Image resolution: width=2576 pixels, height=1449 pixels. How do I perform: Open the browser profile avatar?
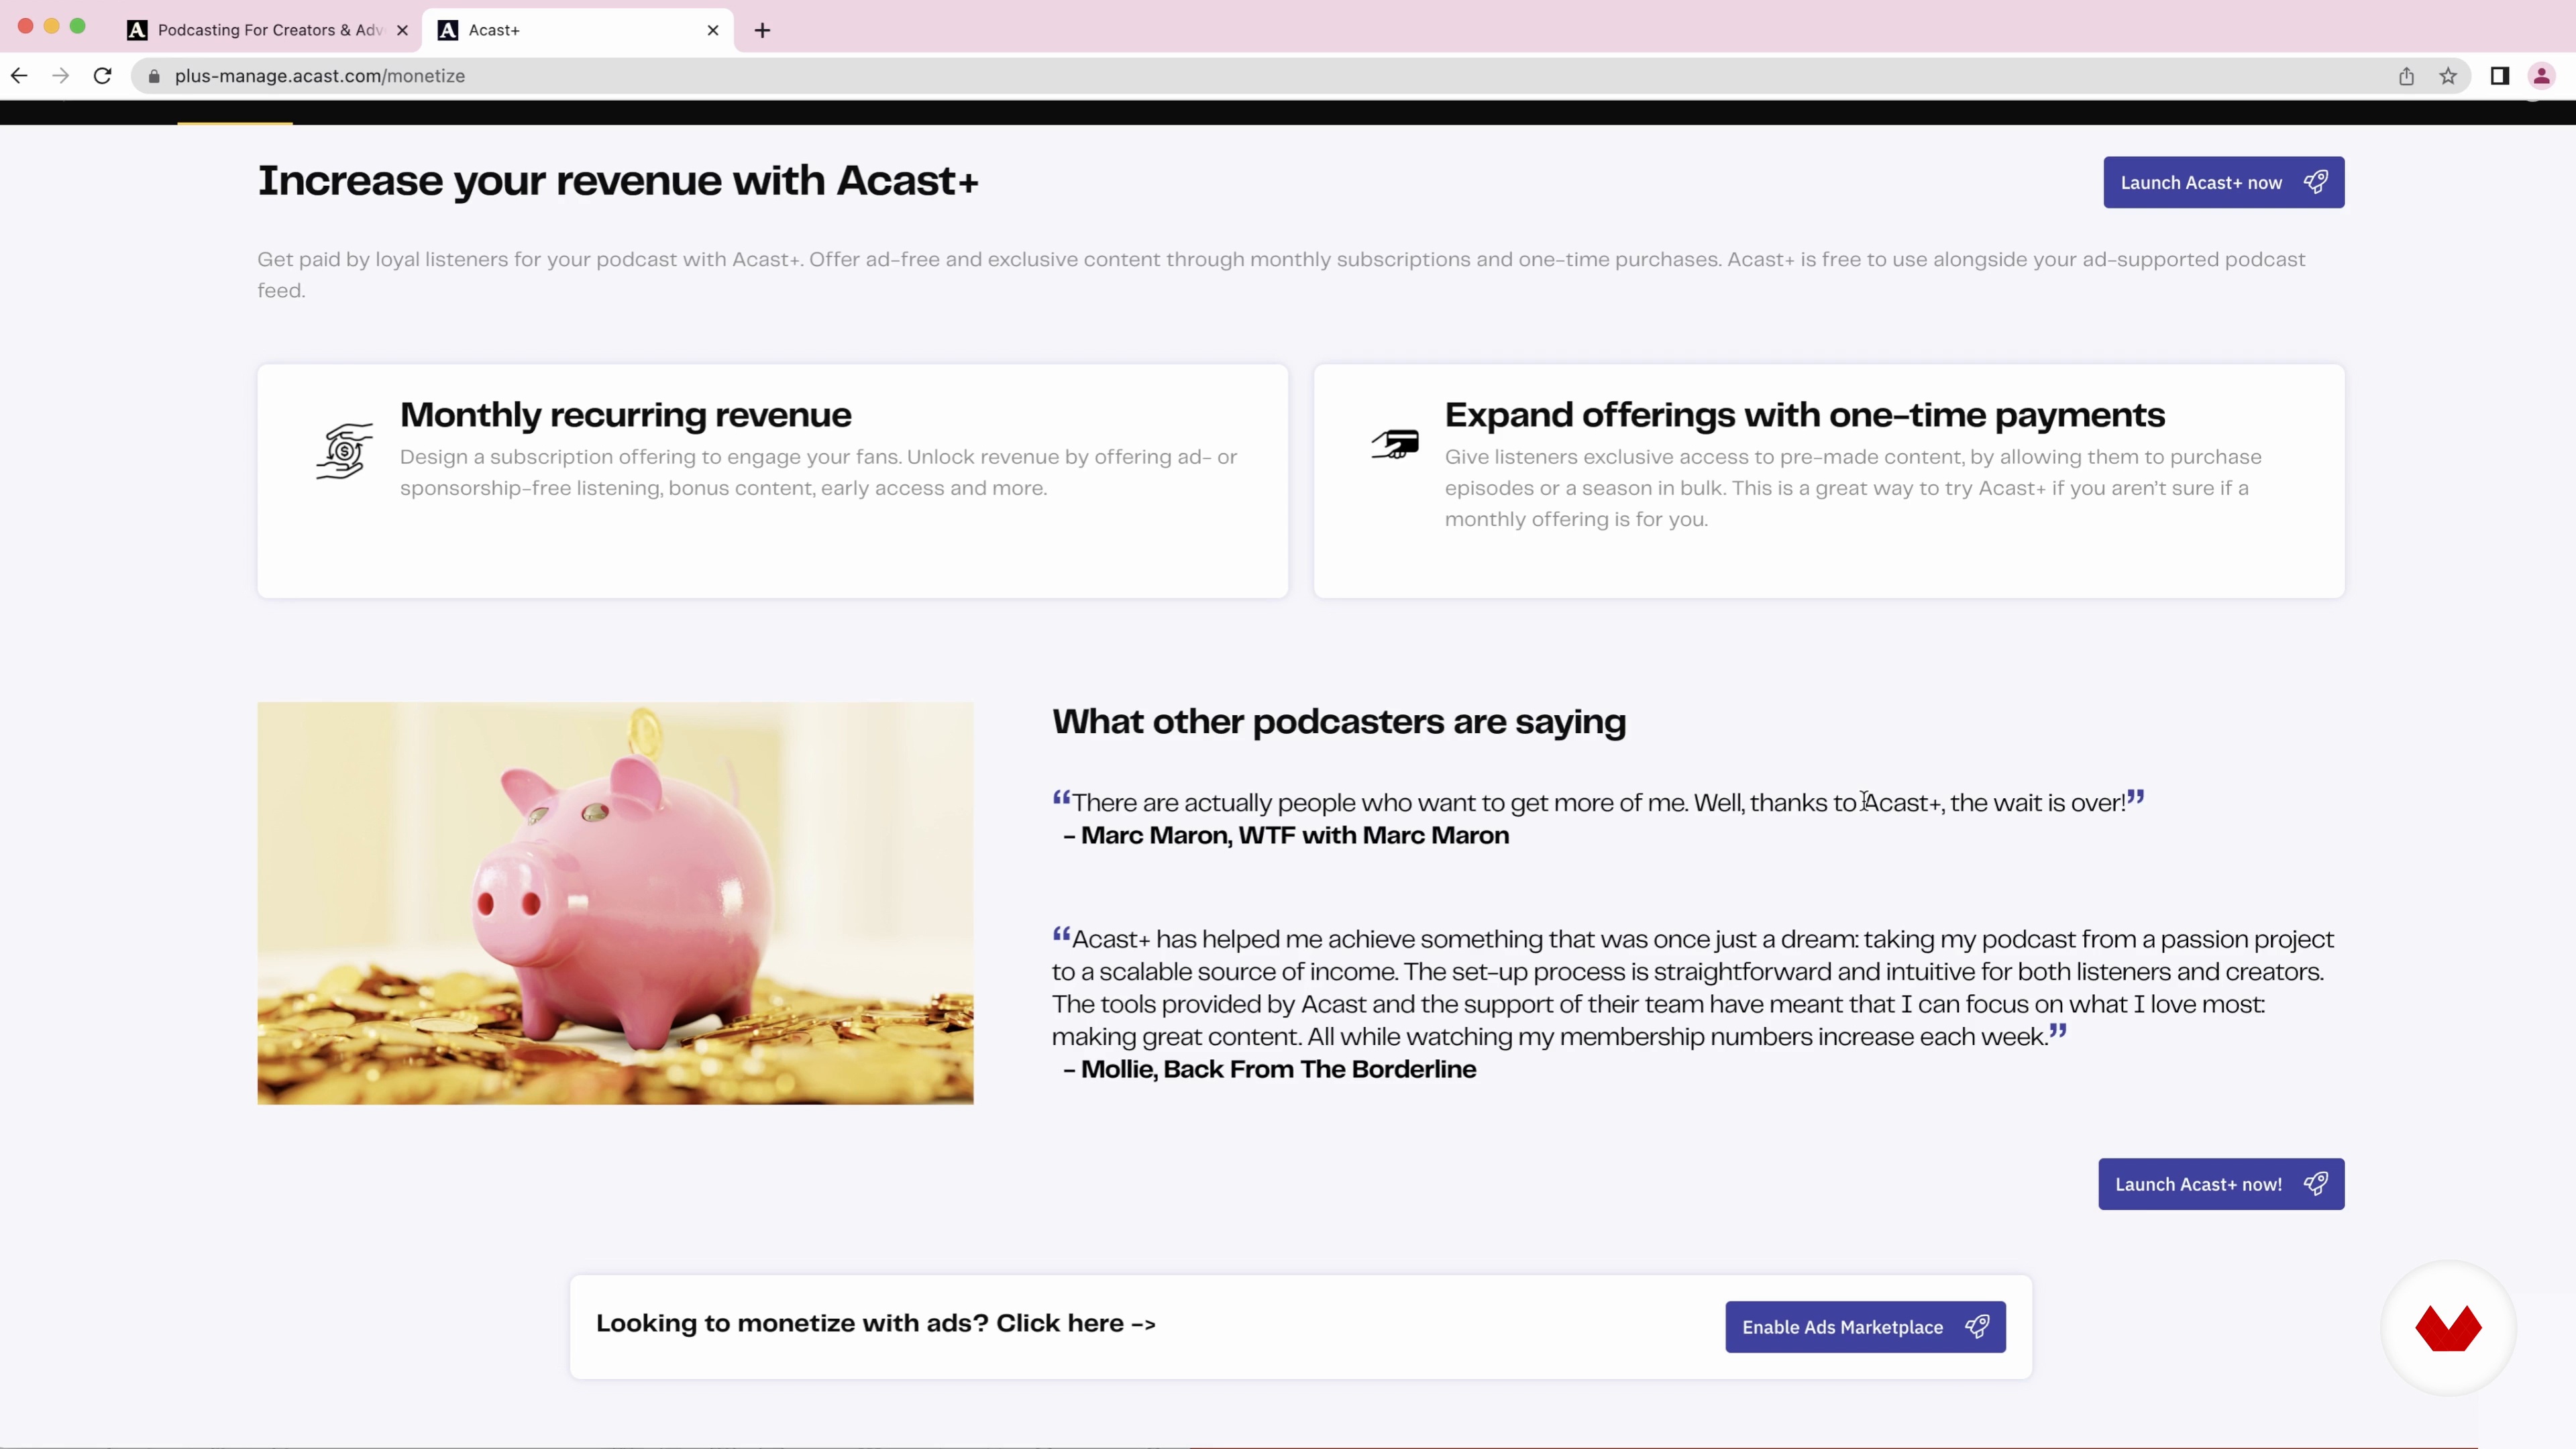pos(2541,76)
